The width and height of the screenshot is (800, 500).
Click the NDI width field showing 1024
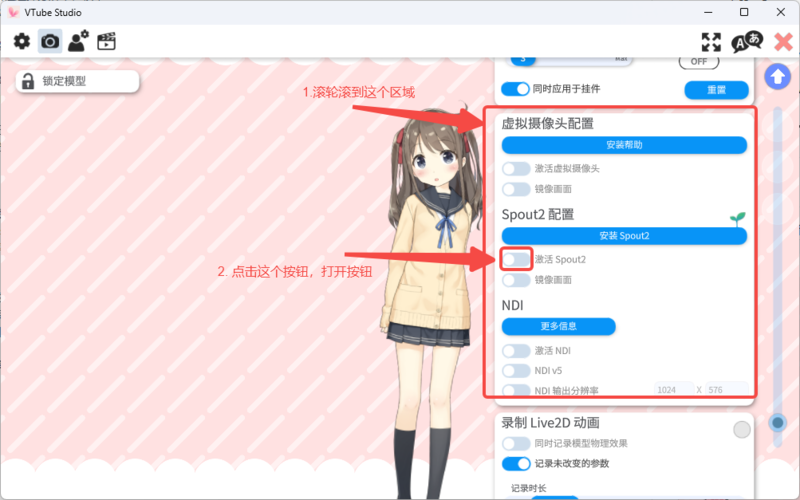673,390
